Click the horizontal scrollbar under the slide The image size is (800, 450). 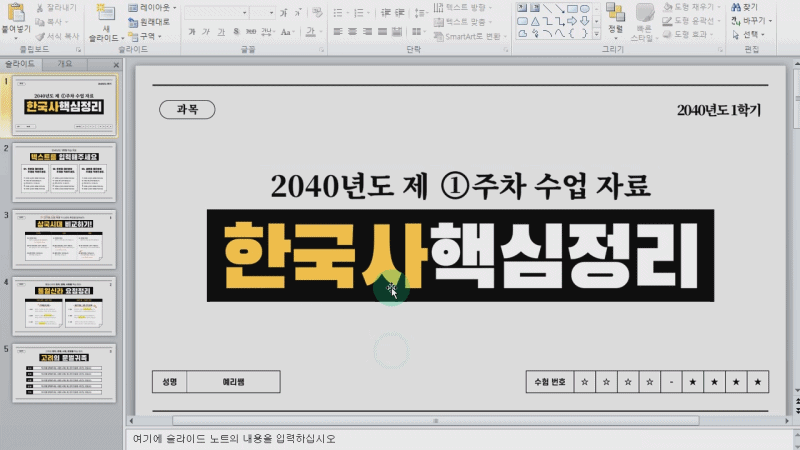[x=436, y=421]
